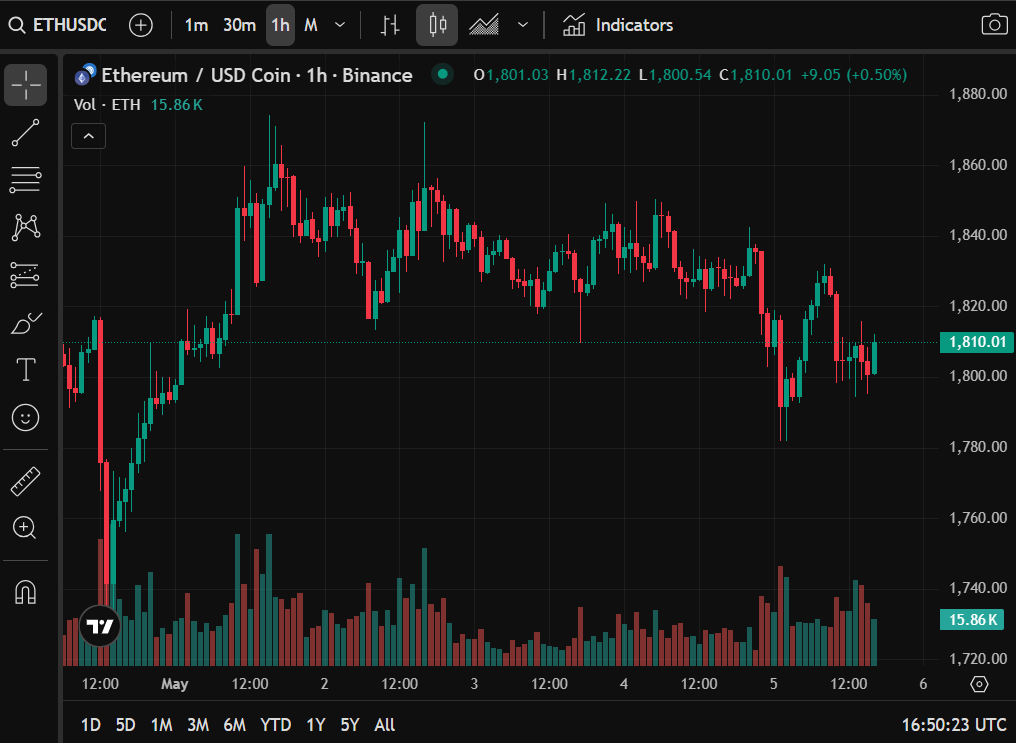
Task: Select the XABCD pattern tool
Action: [x=26, y=227]
